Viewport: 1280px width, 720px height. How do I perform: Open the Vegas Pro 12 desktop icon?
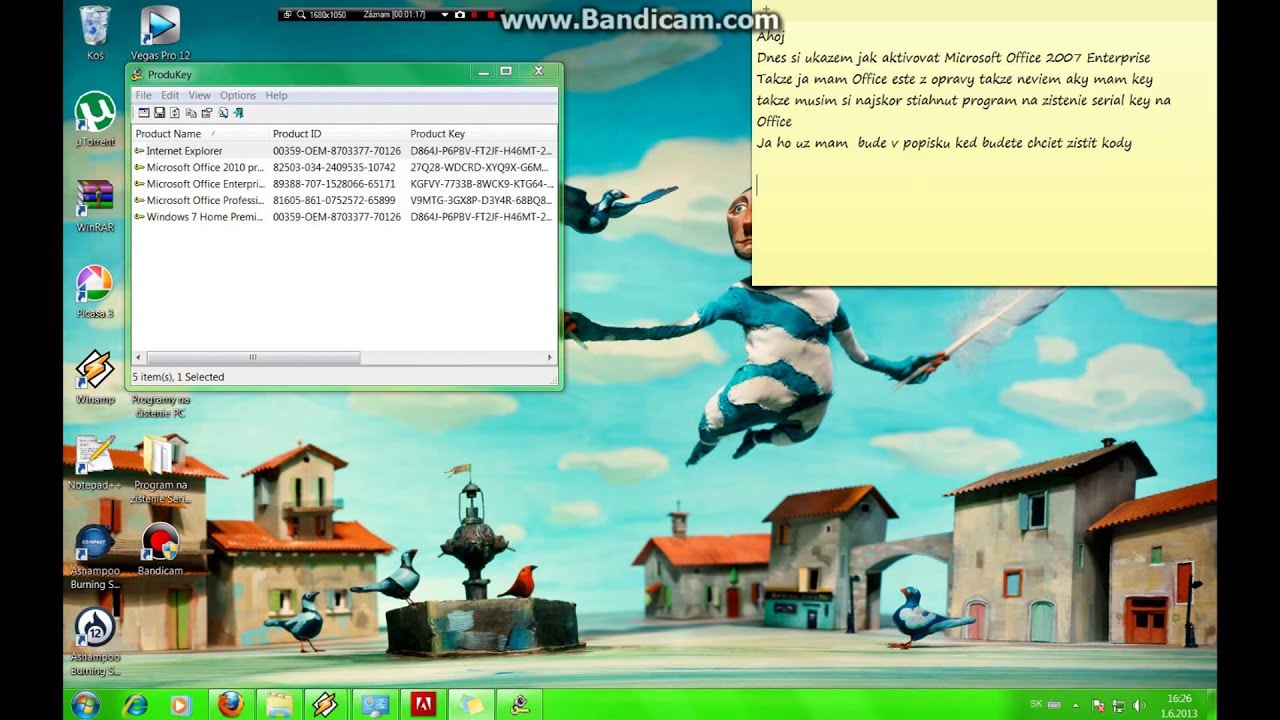[x=160, y=33]
